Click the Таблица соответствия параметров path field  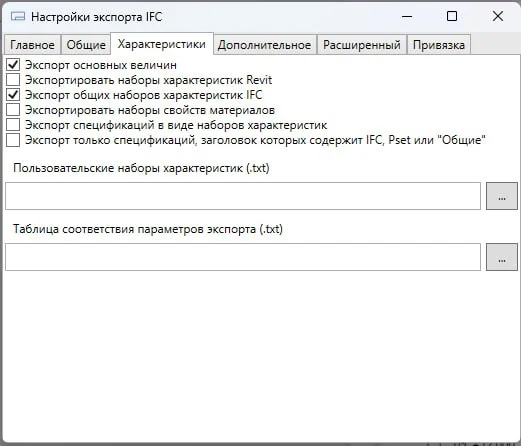pyautogui.click(x=243, y=257)
